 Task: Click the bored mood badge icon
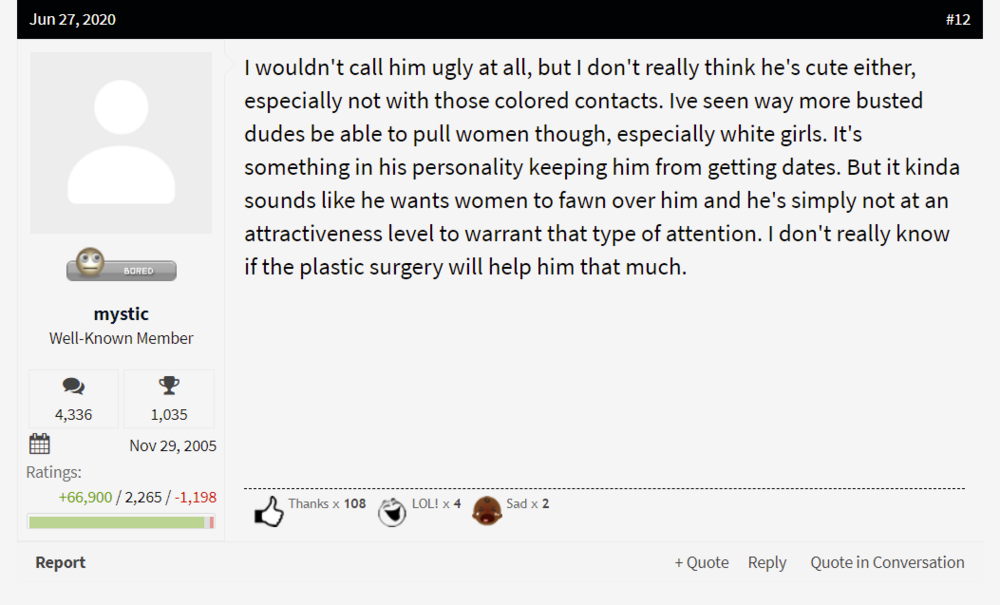click(121, 266)
